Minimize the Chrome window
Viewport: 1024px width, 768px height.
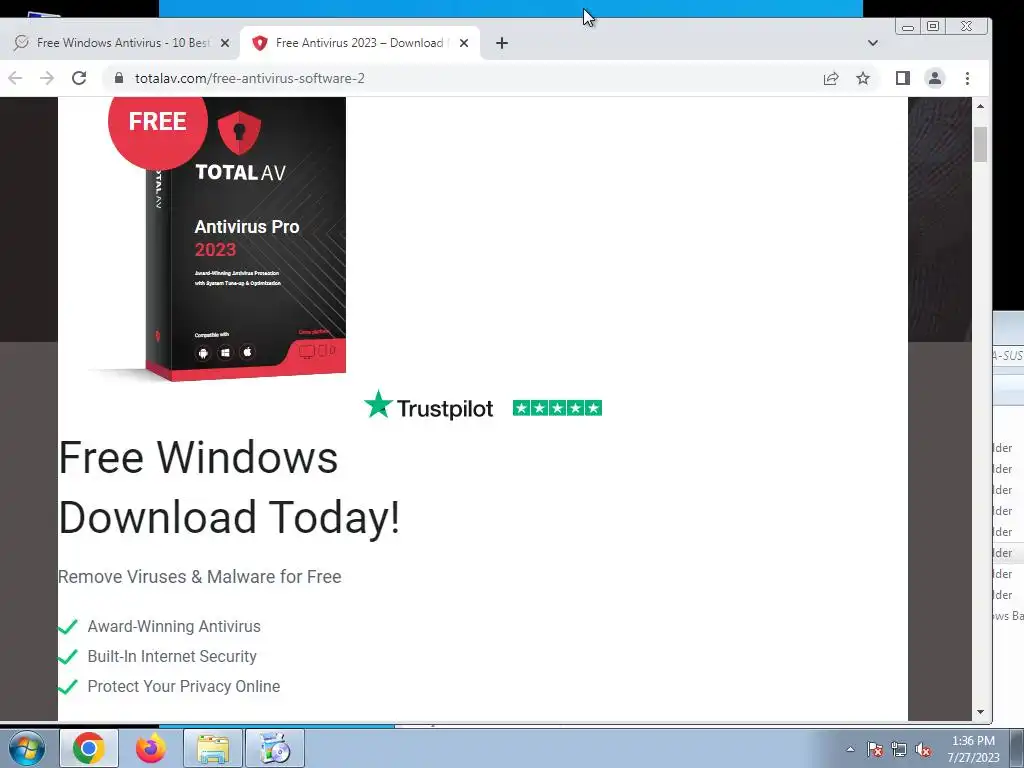908,27
